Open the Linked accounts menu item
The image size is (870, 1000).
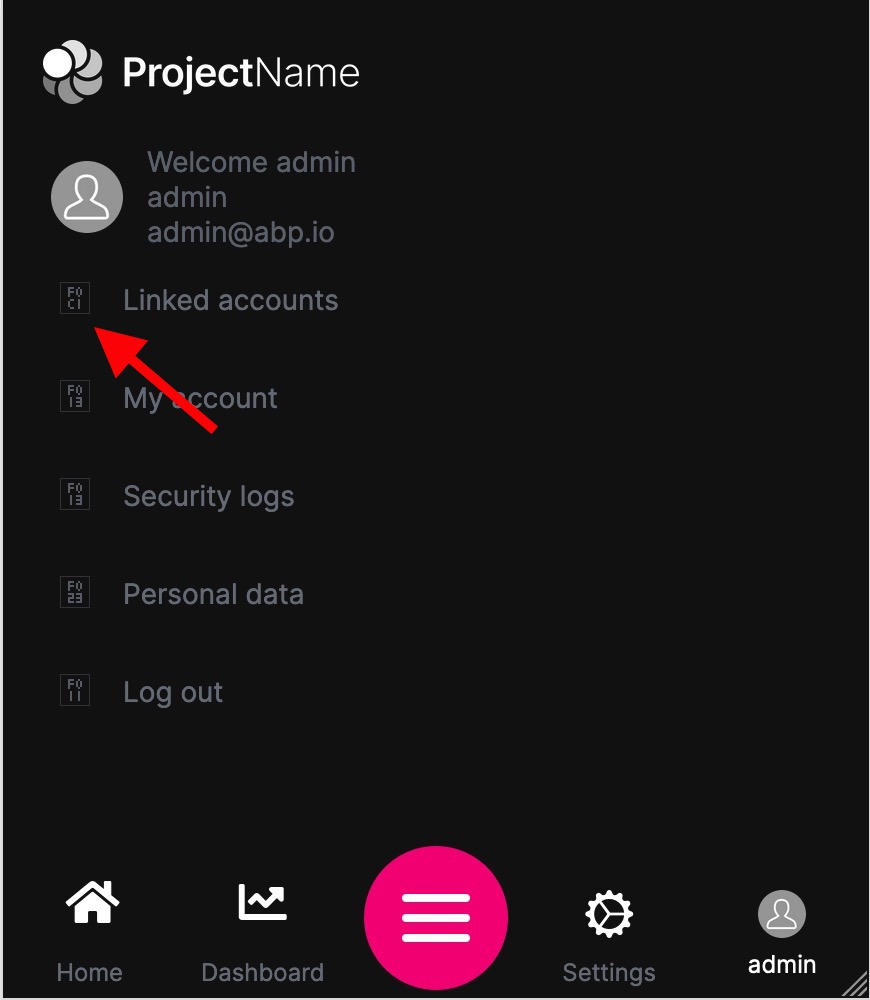tap(230, 300)
